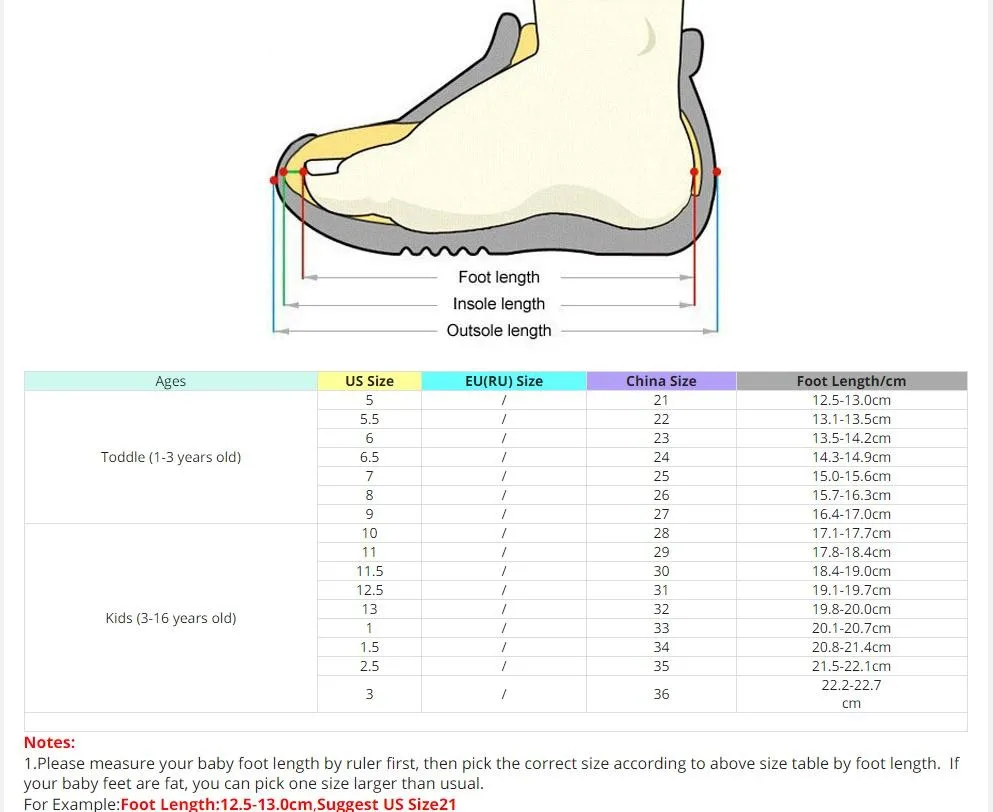The height and width of the screenshot is (812, 993).
Task: Click foot length '18.4-19.0cm' cell
Action: click(851, 571)
